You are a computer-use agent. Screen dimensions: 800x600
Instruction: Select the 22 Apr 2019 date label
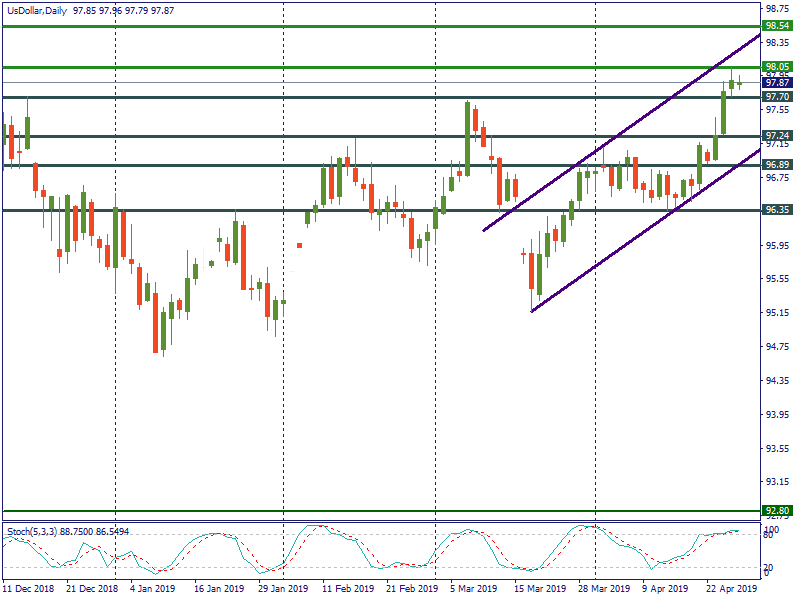(733, 589)
